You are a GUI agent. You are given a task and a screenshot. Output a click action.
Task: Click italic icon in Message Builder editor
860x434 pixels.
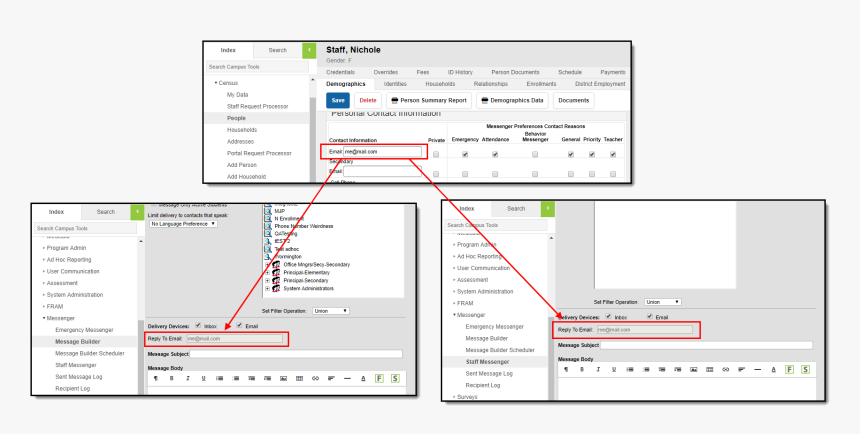pyautogui.click(x=188, y=378)
